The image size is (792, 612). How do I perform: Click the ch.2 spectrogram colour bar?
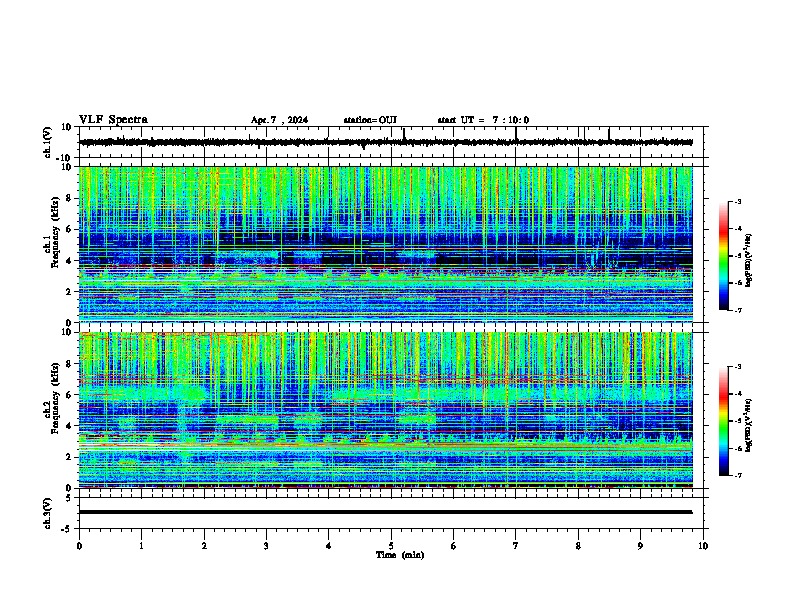pyautogui.click(x=723, y=421)
